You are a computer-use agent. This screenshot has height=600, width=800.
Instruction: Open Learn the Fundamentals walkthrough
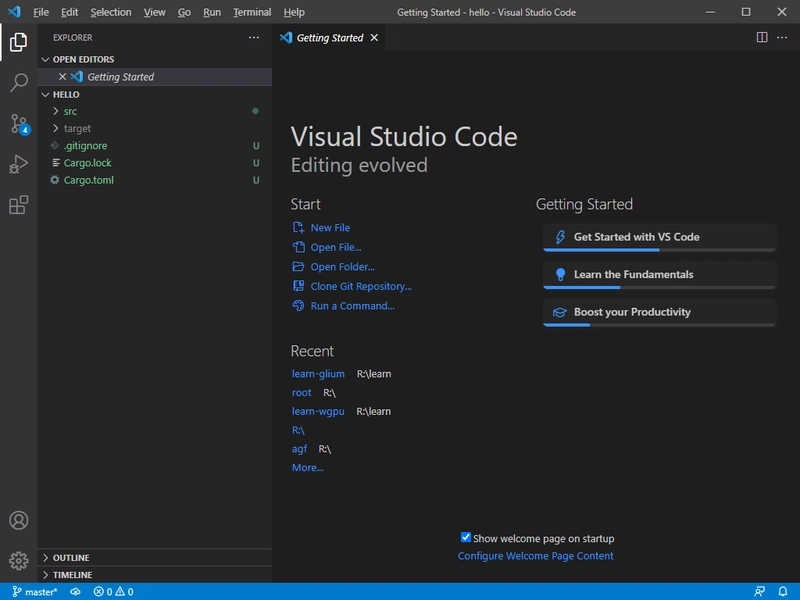[x=659, y=275]
